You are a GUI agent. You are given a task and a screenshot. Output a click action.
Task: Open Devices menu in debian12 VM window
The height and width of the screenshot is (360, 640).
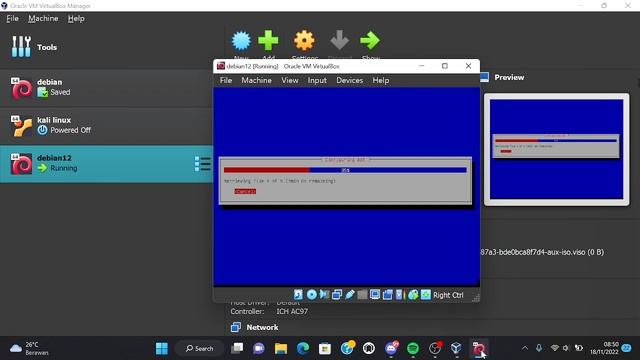tap(349, 80)
